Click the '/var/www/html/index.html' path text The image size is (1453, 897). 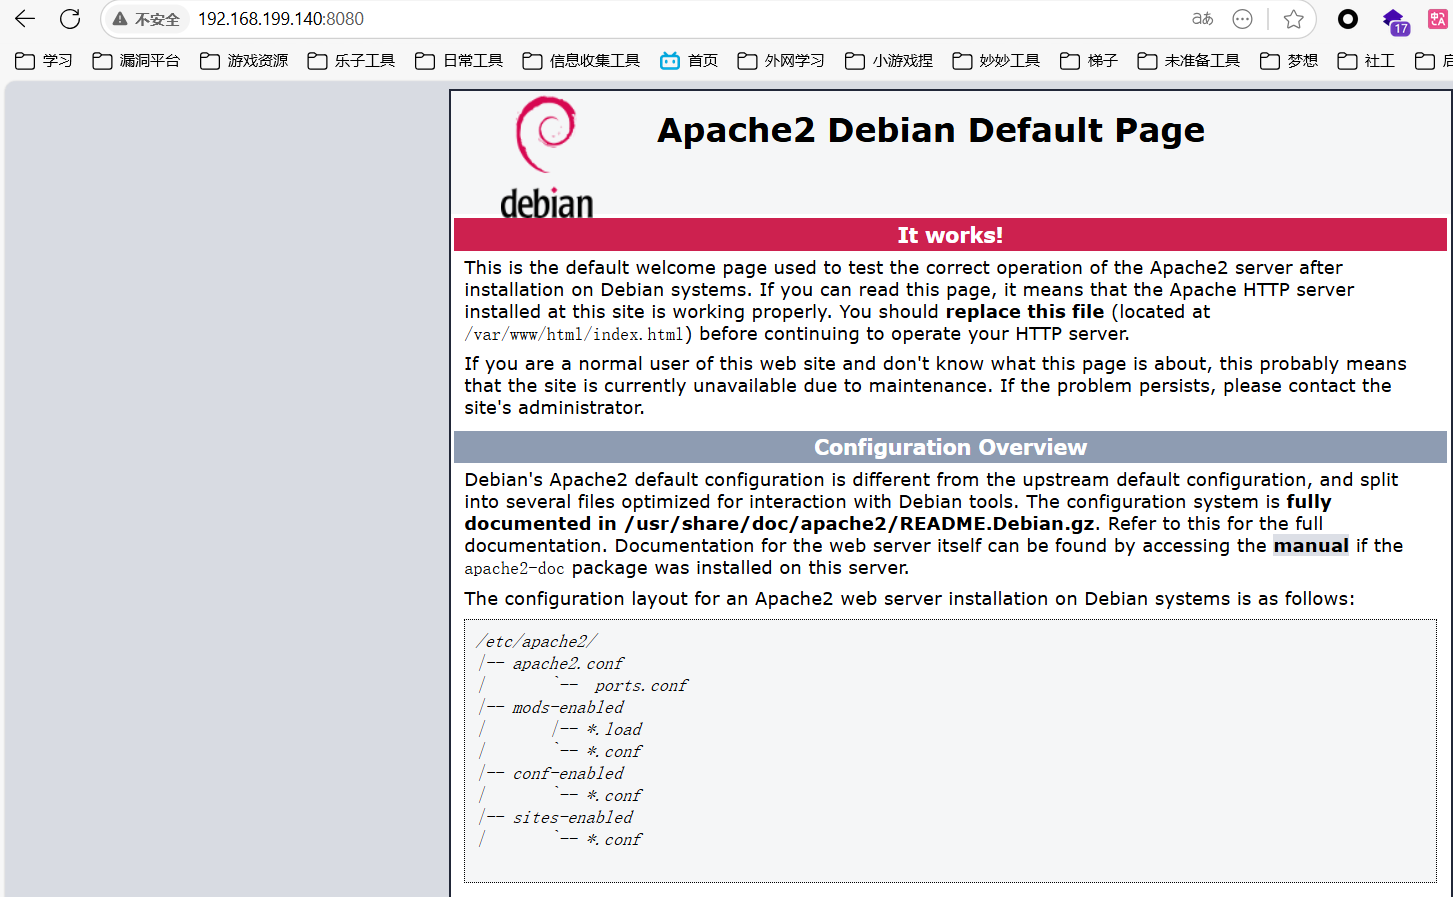(574, 335)
